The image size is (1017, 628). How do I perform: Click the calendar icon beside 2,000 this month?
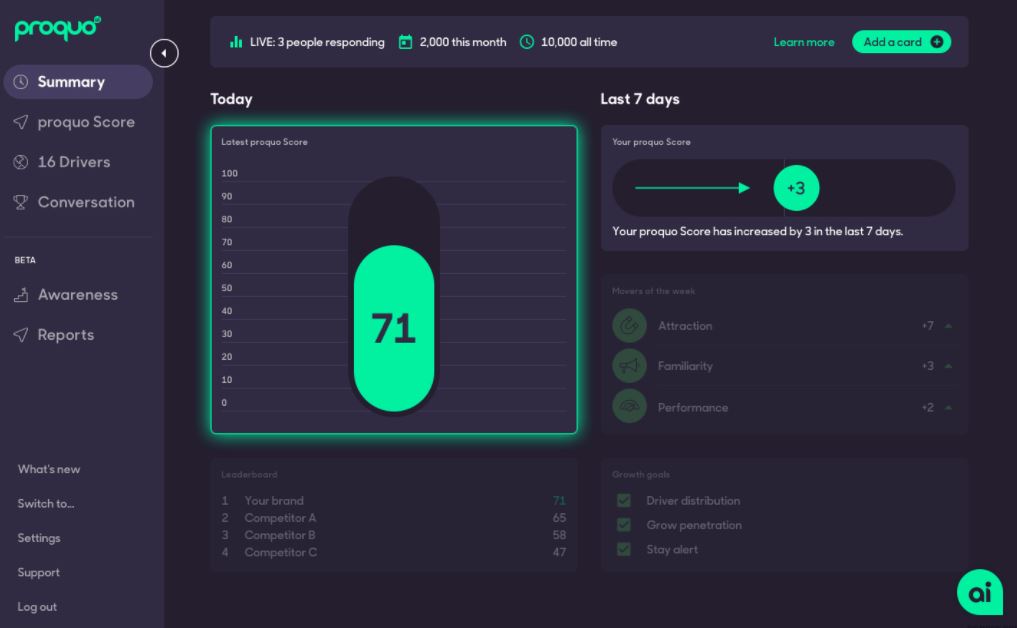click(405, 42)
